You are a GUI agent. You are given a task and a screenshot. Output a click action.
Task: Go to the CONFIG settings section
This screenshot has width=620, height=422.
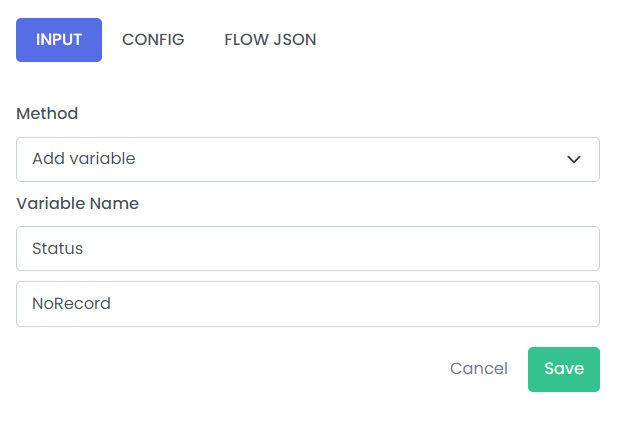[x=153, y=40]
